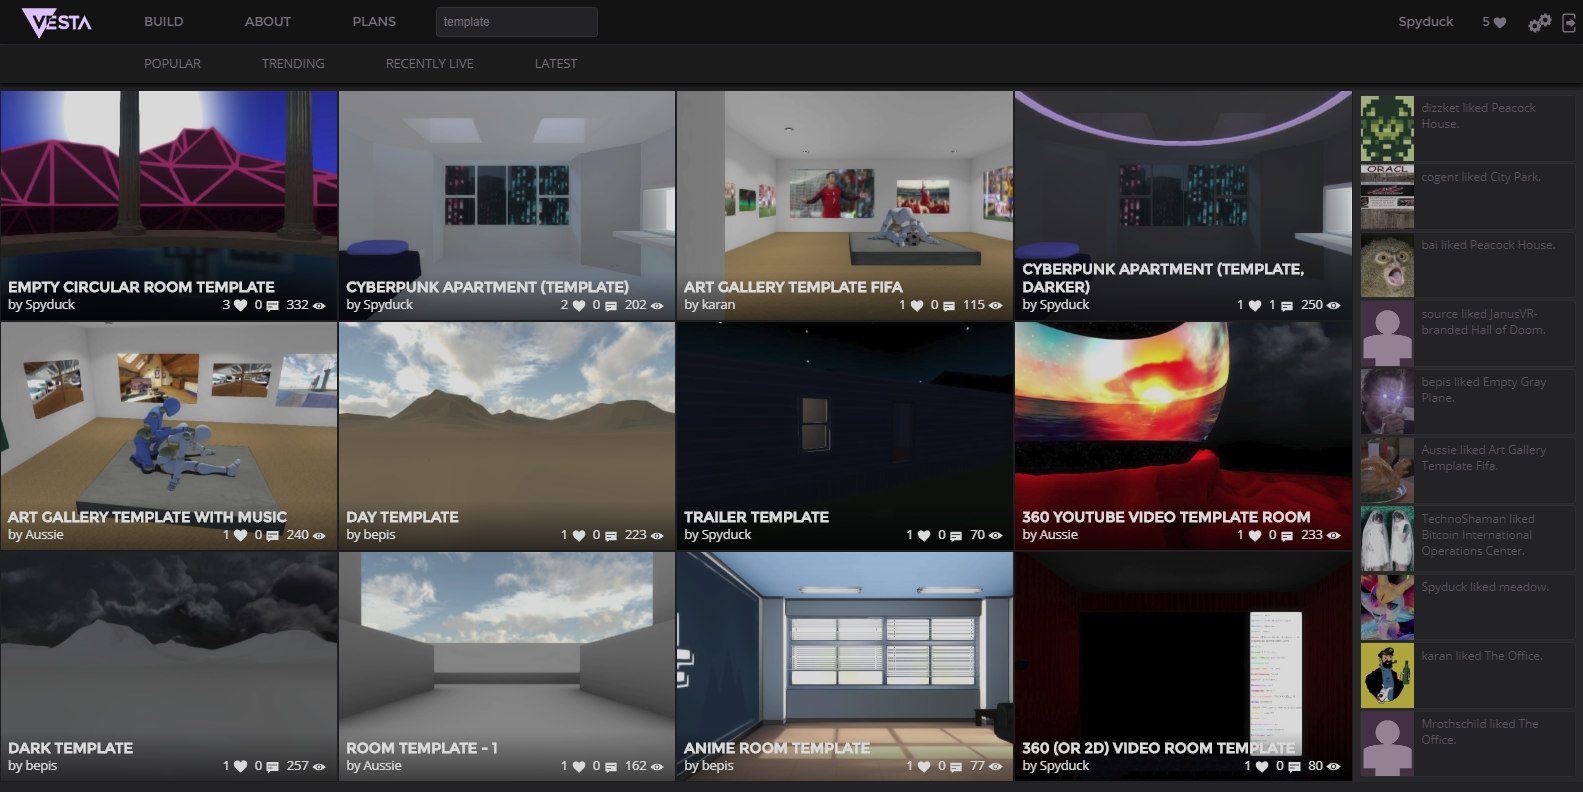Like Empty Circular Room Template via heart icon

[240, 306]
